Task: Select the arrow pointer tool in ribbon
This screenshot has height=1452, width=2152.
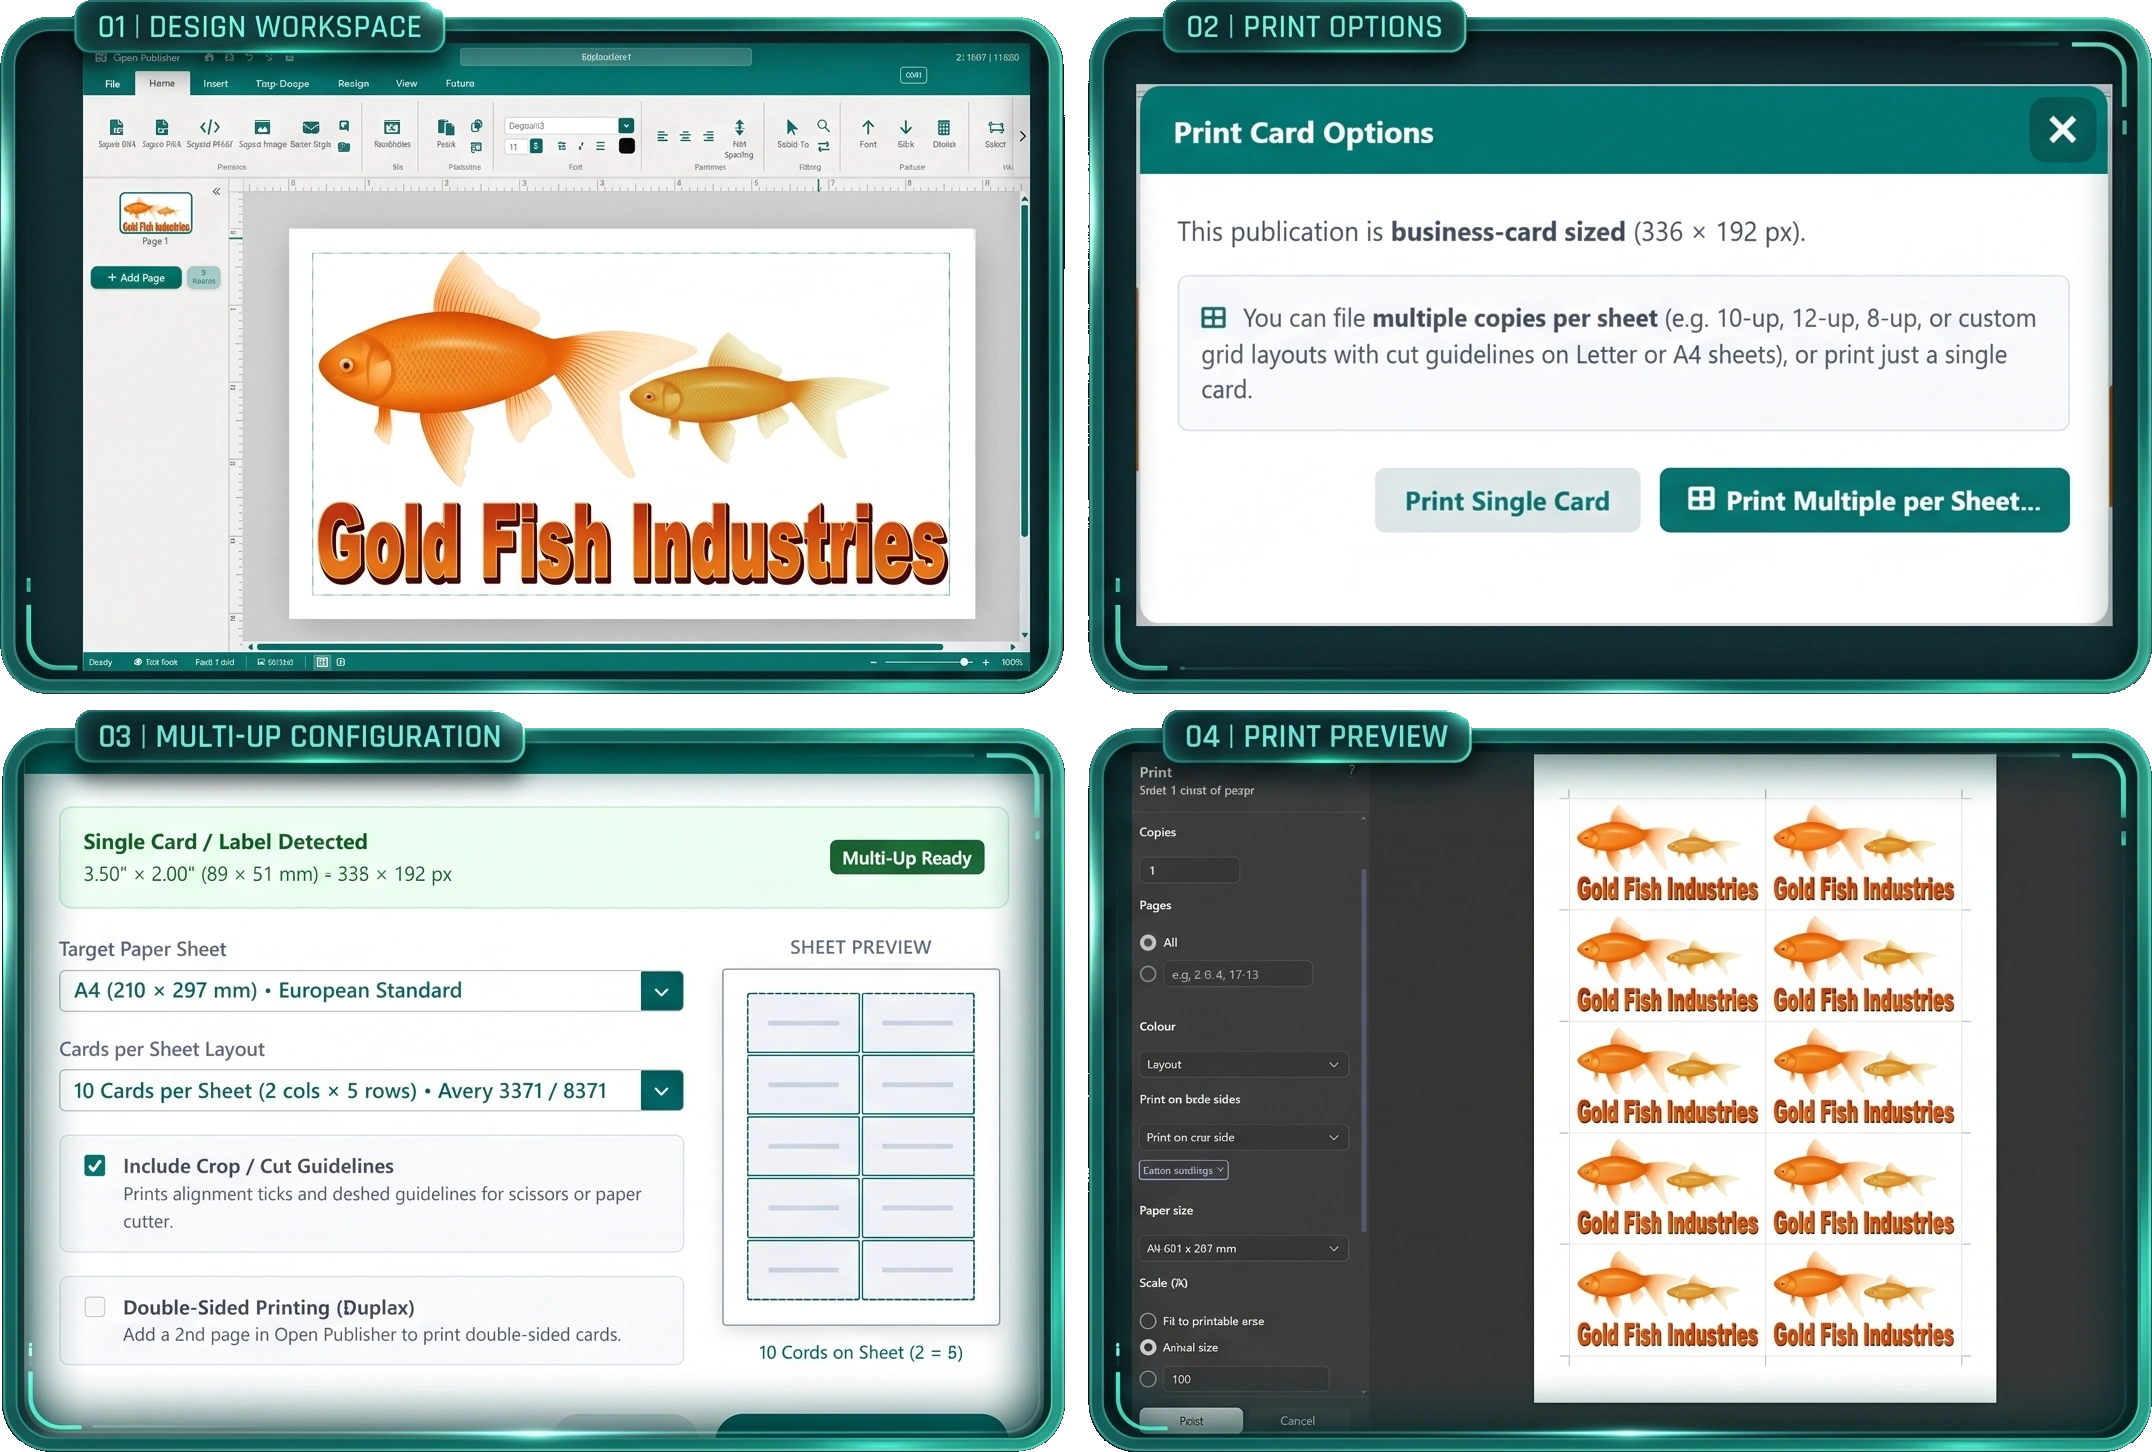Action: (792, 127)
